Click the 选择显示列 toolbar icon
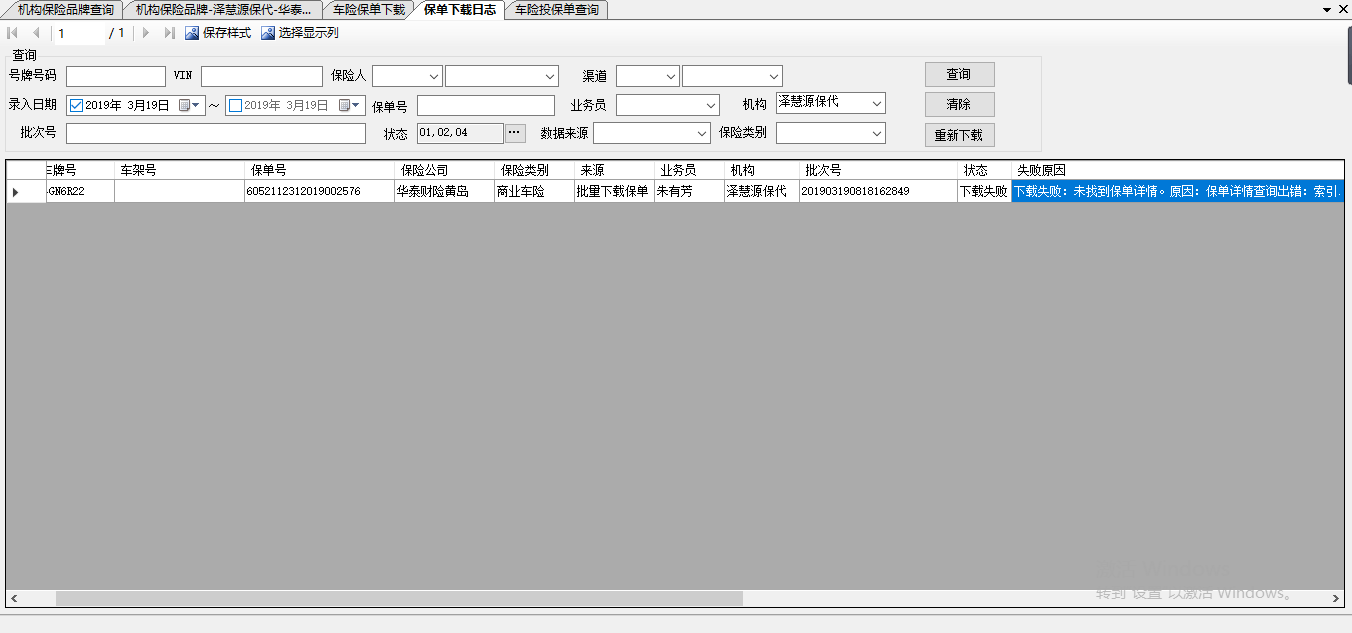The image size is (1352, 633). pyautogui.click(x=268, y=33)
